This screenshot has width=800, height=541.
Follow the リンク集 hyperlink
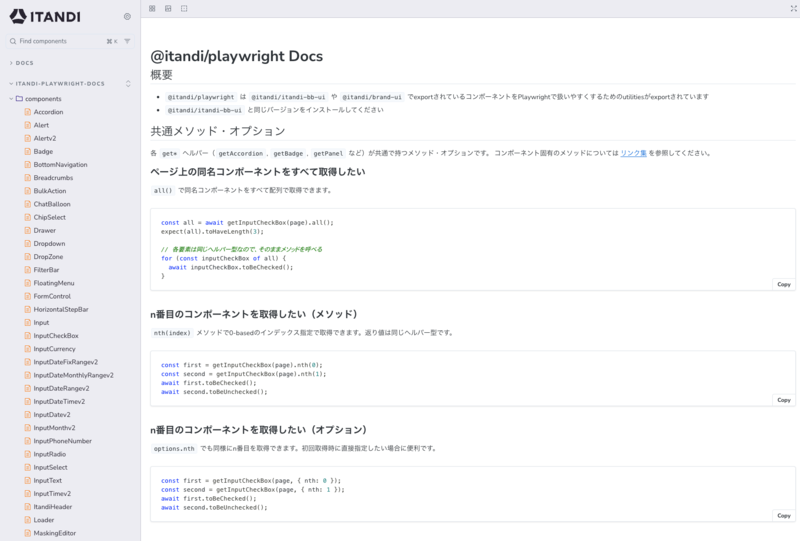[633, 153]
